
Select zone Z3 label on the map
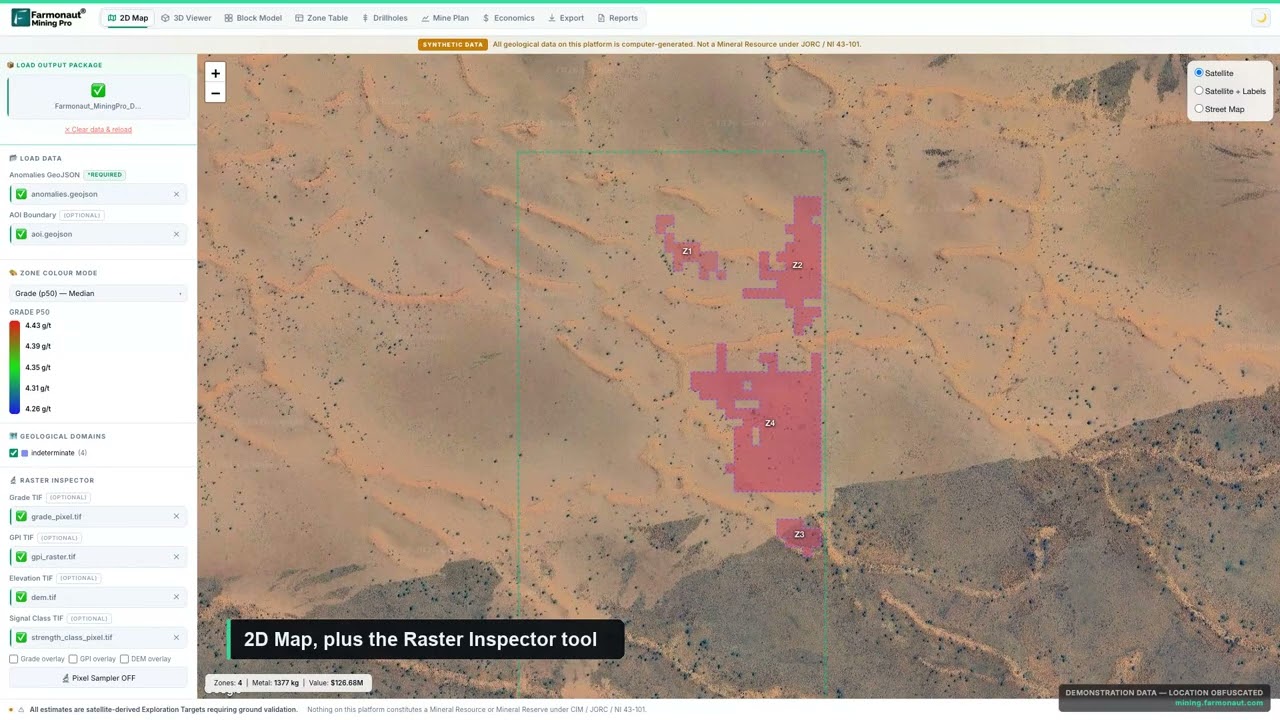pyautogui.click(x=799, y=535)
